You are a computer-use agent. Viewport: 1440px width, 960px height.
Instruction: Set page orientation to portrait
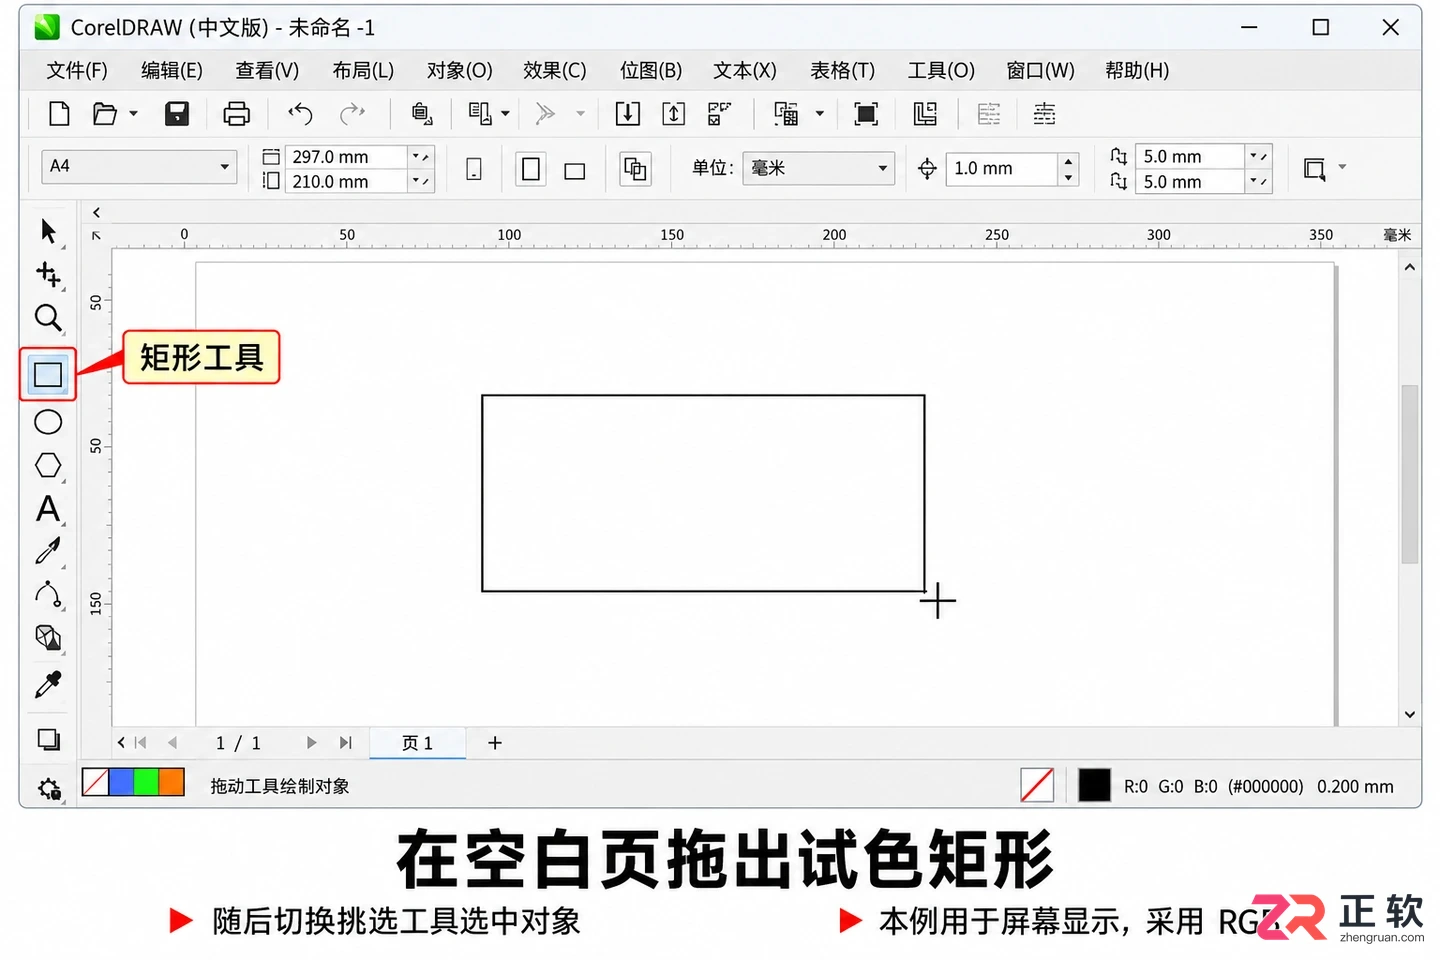[531, 169]
